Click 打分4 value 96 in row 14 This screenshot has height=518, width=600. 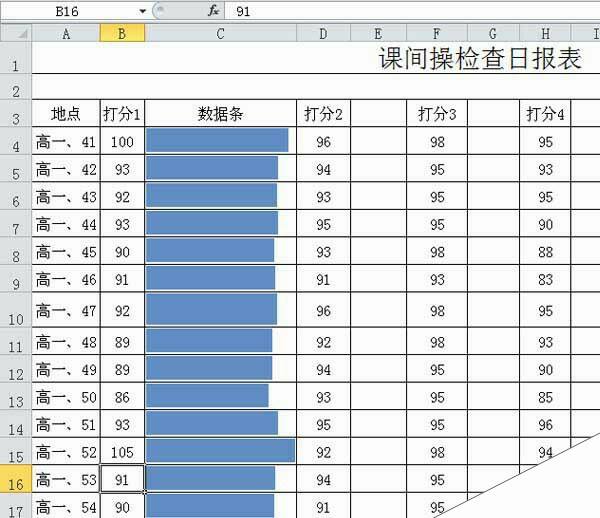point(545,424)
